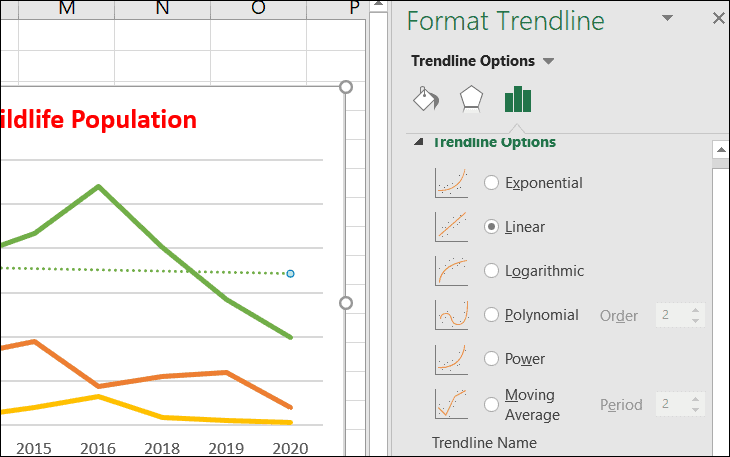Click the Wildlife Population chart title
The width and height of the screenshot is (730, 457).
tap(98, 120)
